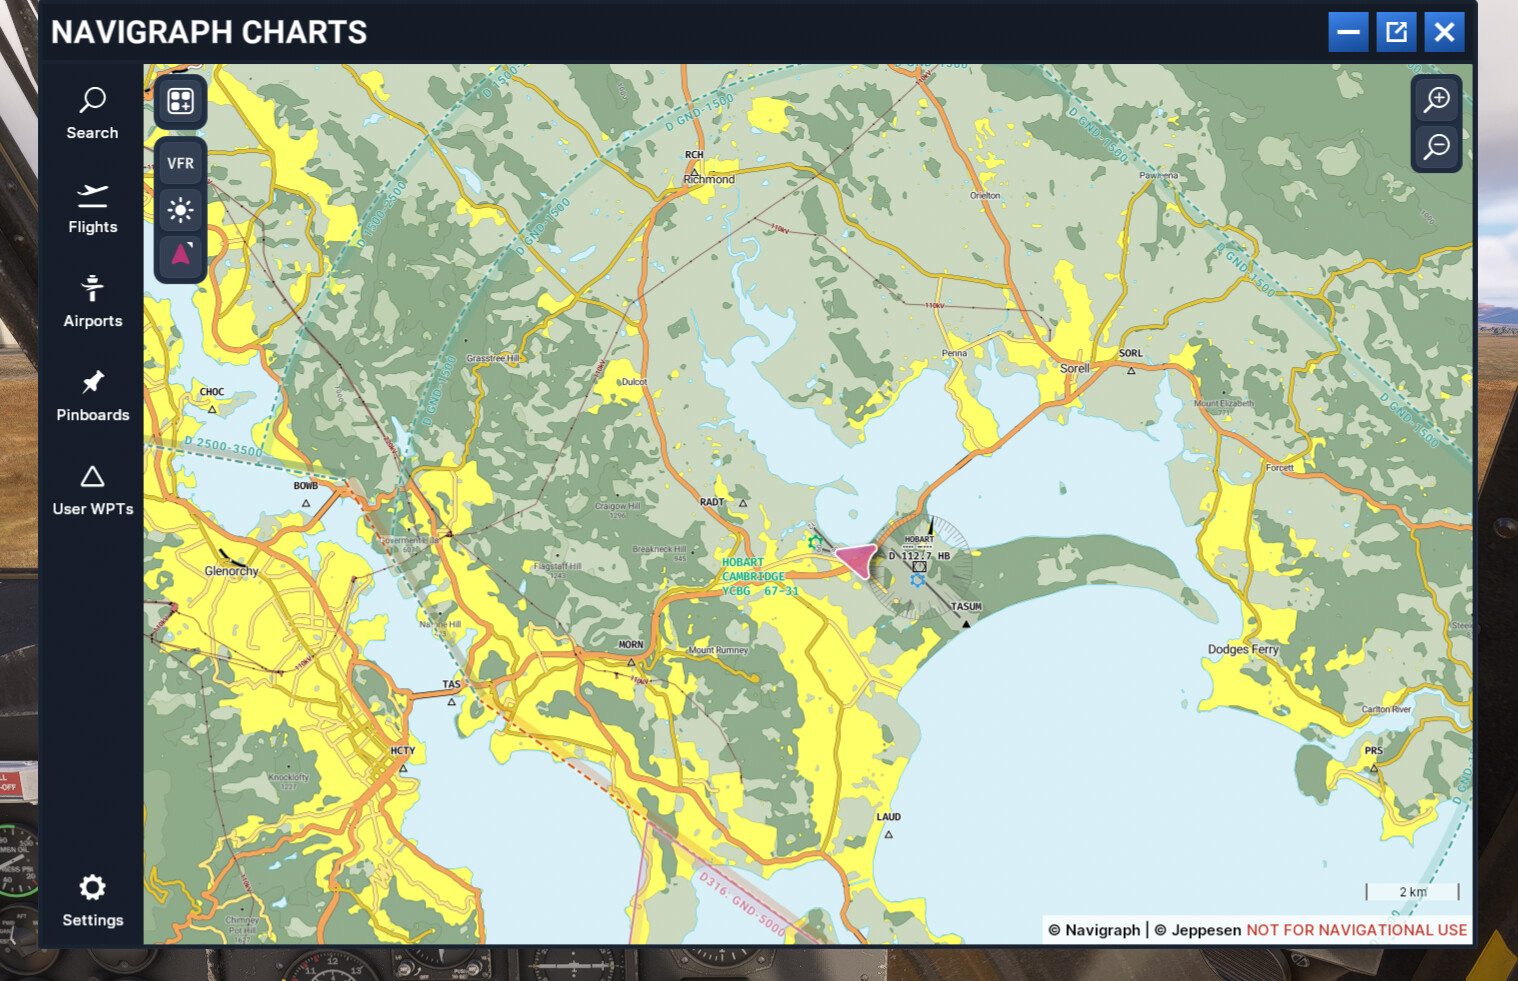Select the CHOC waypoint triangle

212,409
